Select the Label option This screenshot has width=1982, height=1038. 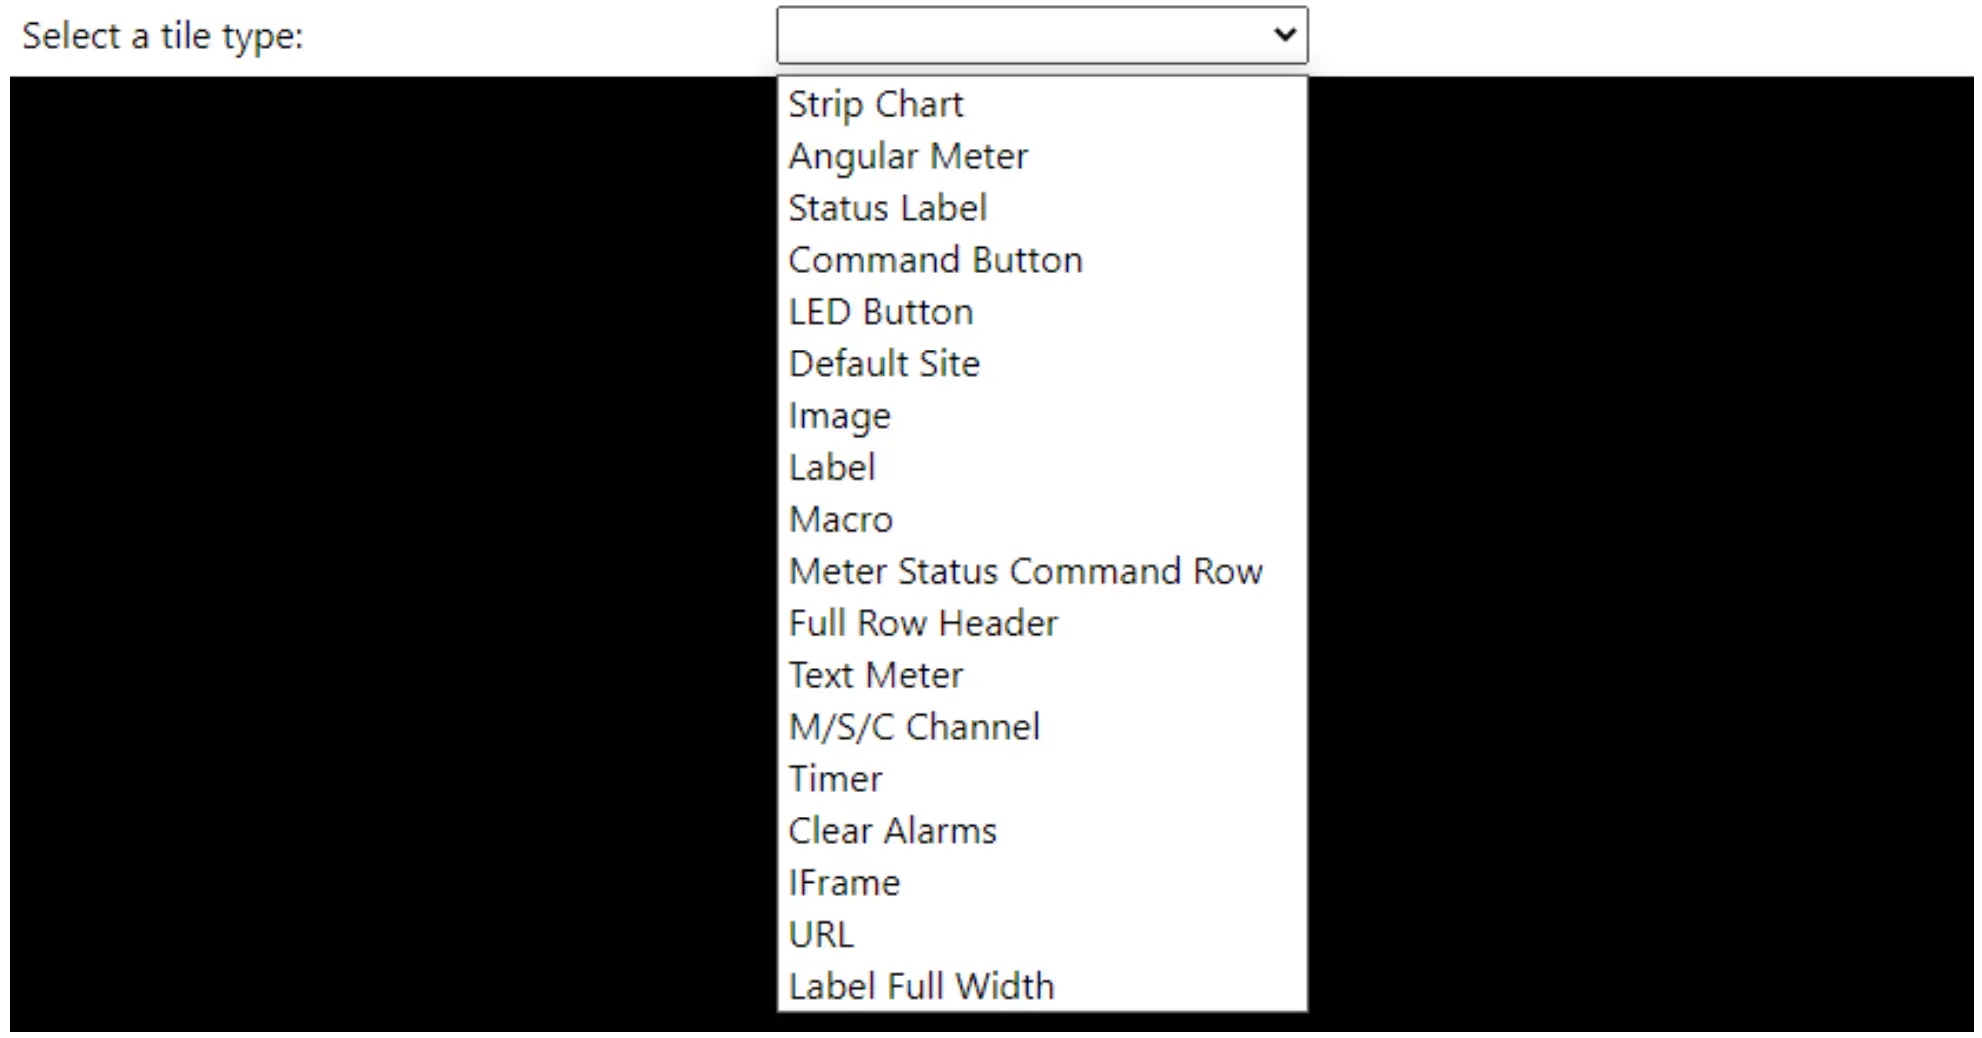832,468
